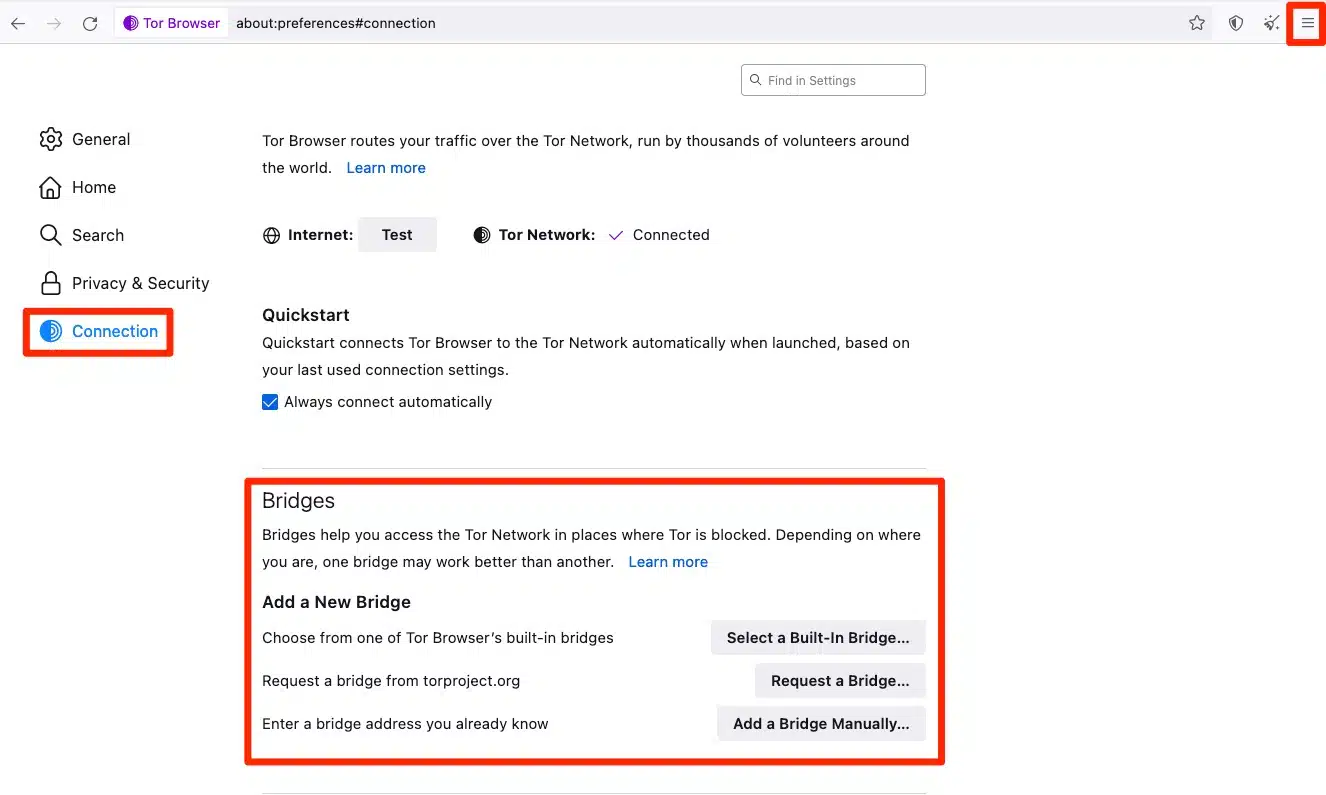Image resolution: width=1326 pixels, height=795 pixels.
Task: Focus the Find in Settings field
Action: (x=833, y=80)
